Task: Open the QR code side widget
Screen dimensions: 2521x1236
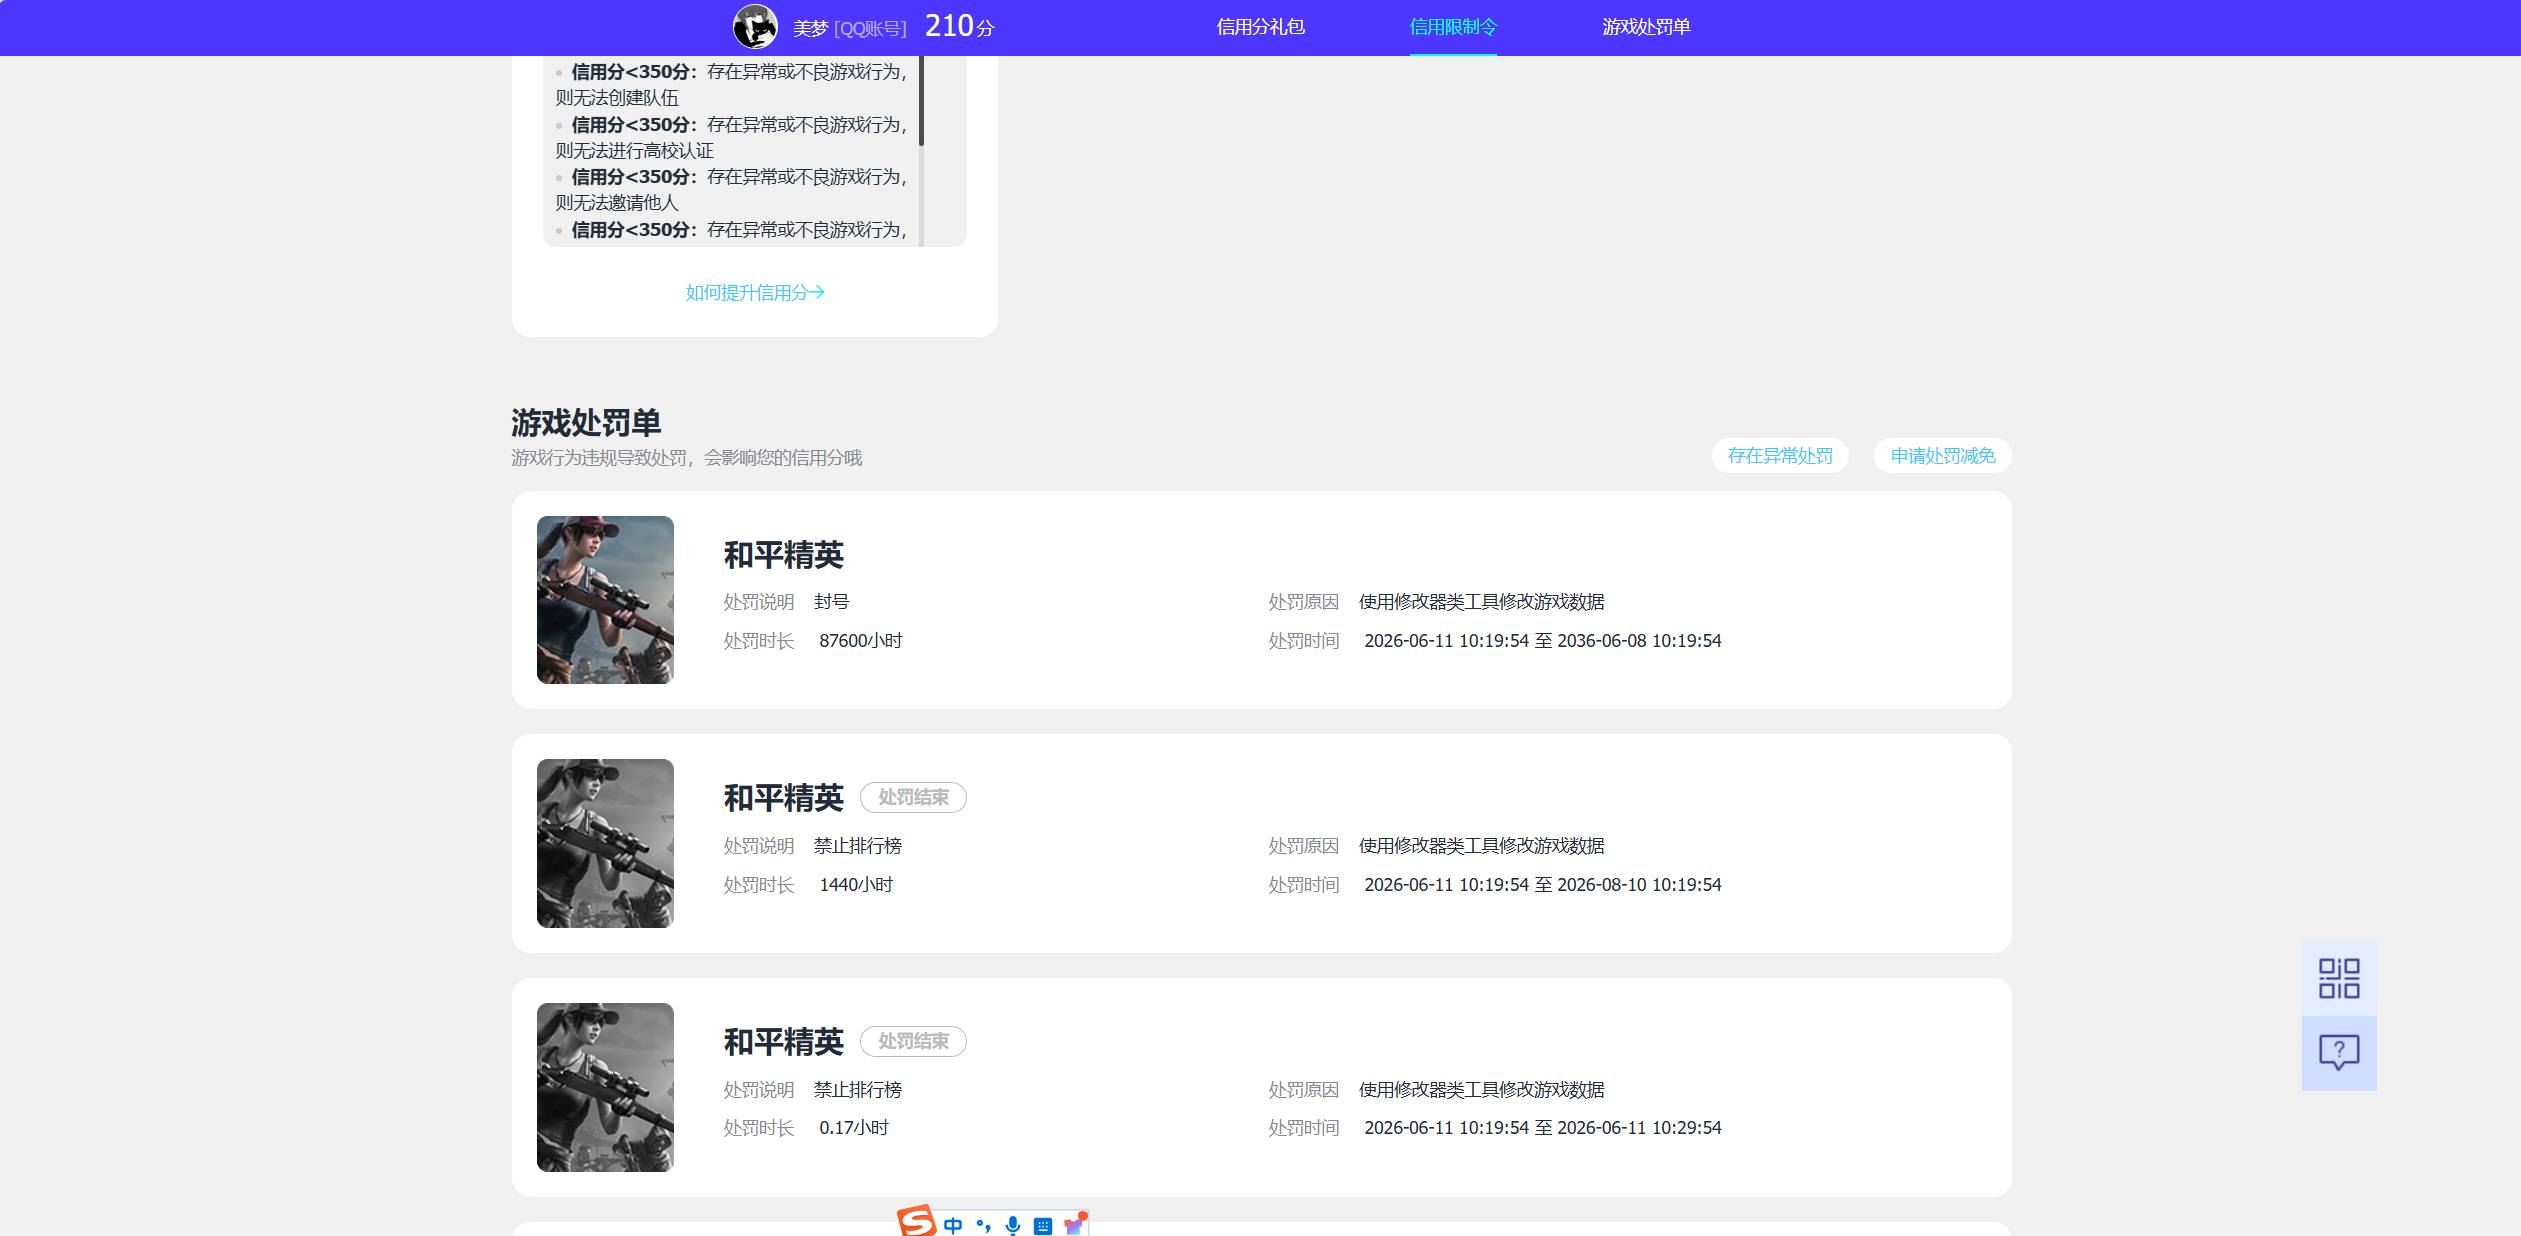Action: tap(2339, 978)
